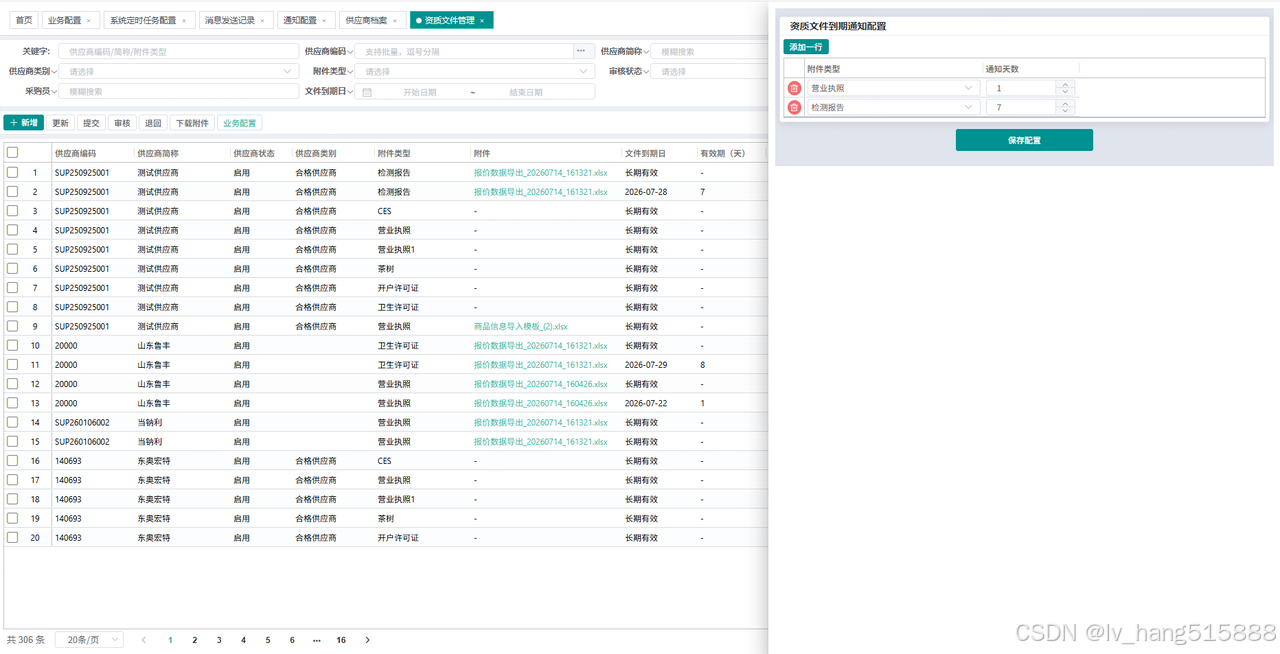Screen dimensions: 1280x654
Task: Change the 营业执照 attachment type dropdown in config
Action: point(892,88)
